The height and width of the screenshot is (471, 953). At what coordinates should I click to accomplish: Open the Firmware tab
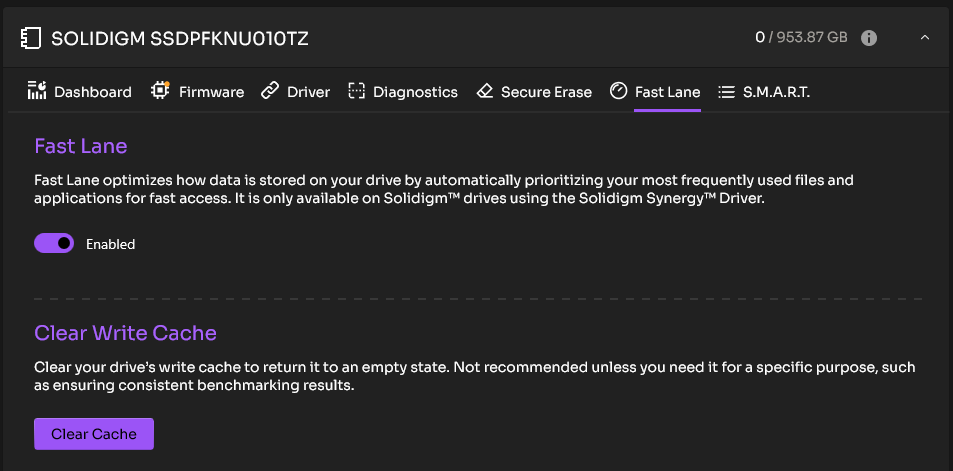pyautogui.click(x=198, y=92)
